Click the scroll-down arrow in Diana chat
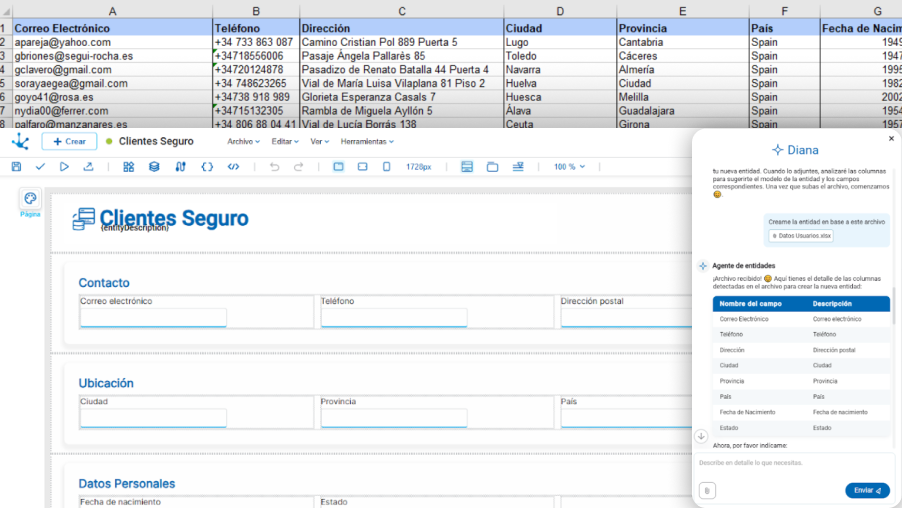The width and height of the screenshot is (902, 508). 701,436
